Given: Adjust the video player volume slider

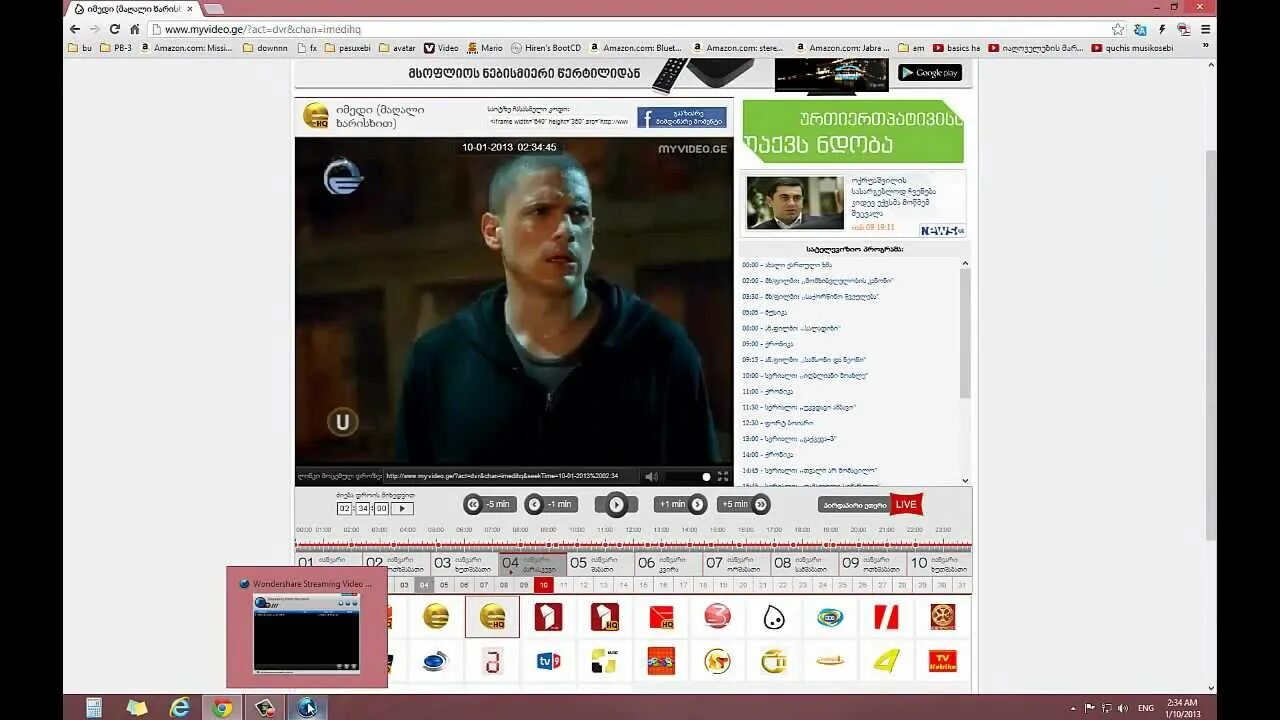Looking at the screenshot, I should [688, 477].
